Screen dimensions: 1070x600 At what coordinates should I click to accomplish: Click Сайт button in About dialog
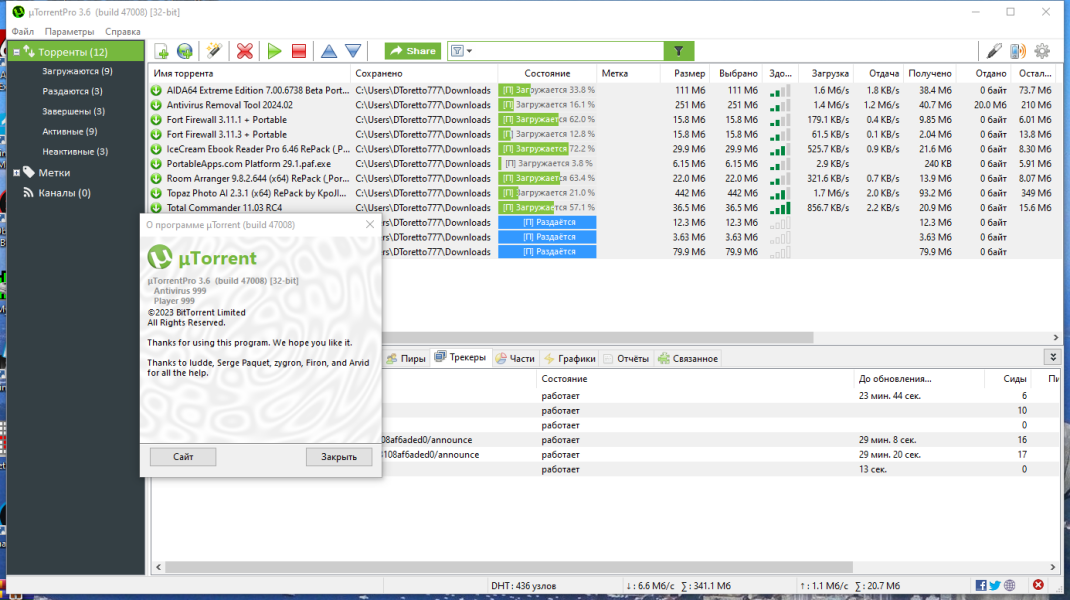[x=183, y=457]
